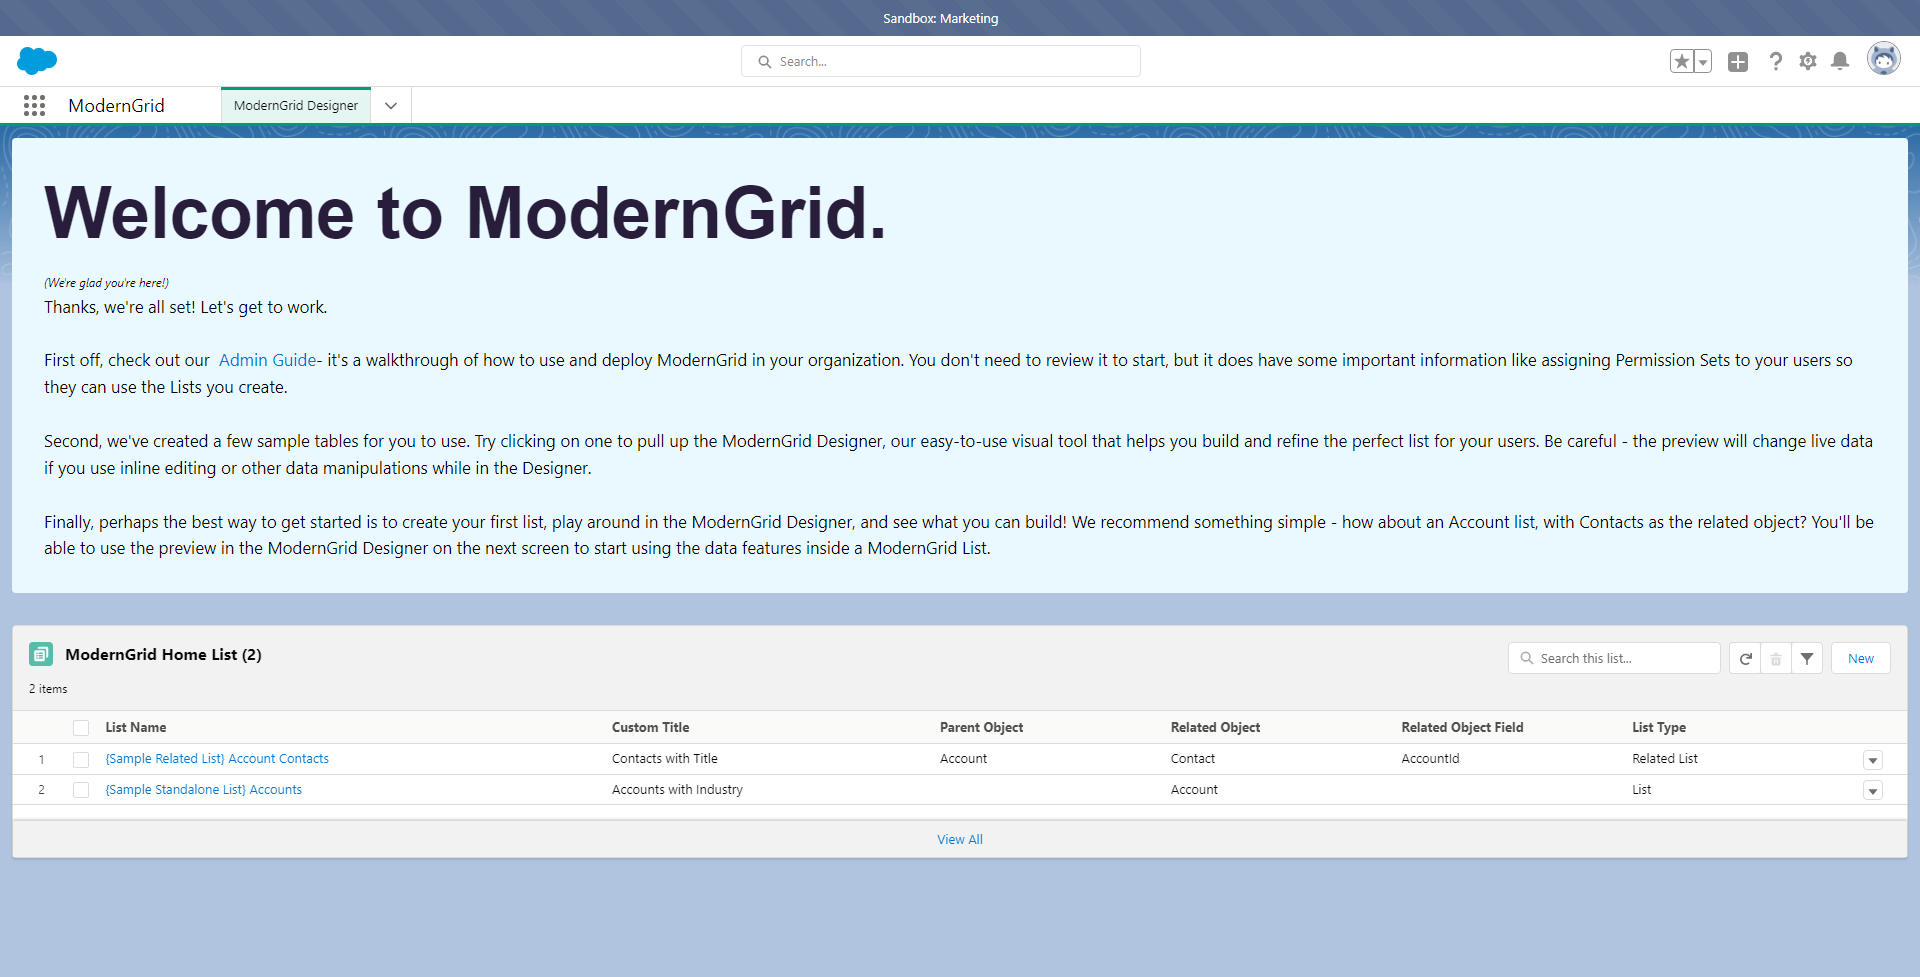This screenshot has height=977, width=1920.
Task: Click the AccountId cell
Action: click(x=1430, y=759)
